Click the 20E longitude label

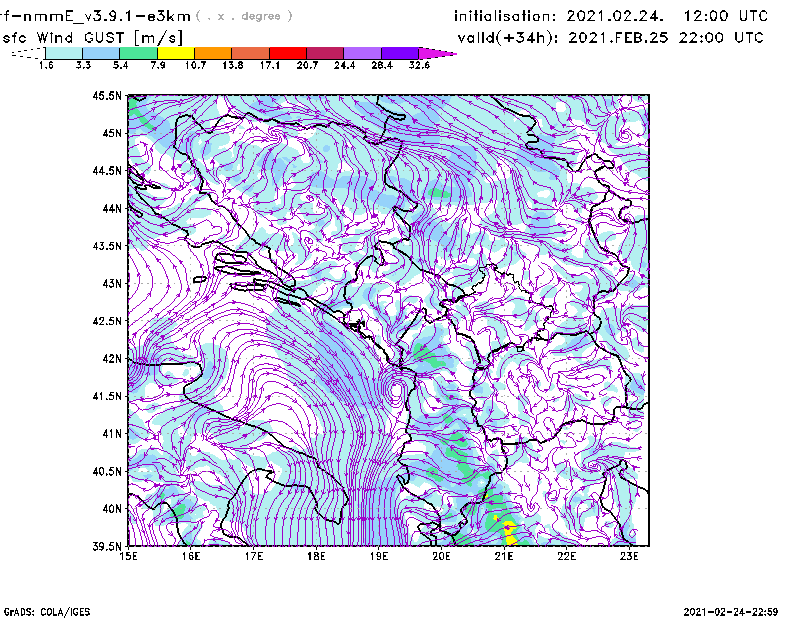[x=441, y=556]
